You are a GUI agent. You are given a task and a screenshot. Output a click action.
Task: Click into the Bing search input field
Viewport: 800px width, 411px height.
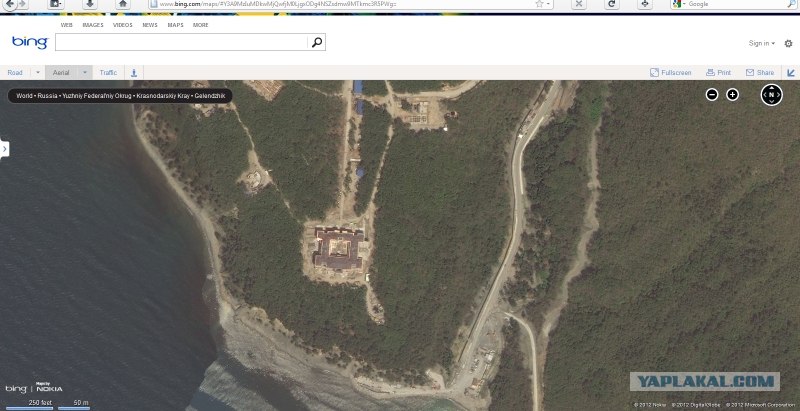coord(182,42)
